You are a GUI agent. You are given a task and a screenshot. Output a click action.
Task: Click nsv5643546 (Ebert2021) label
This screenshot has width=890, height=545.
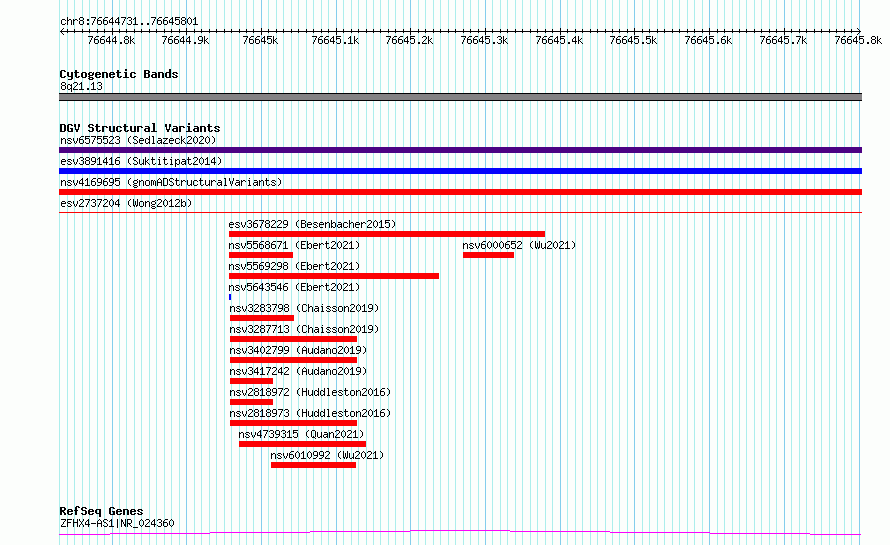point(294,287)
